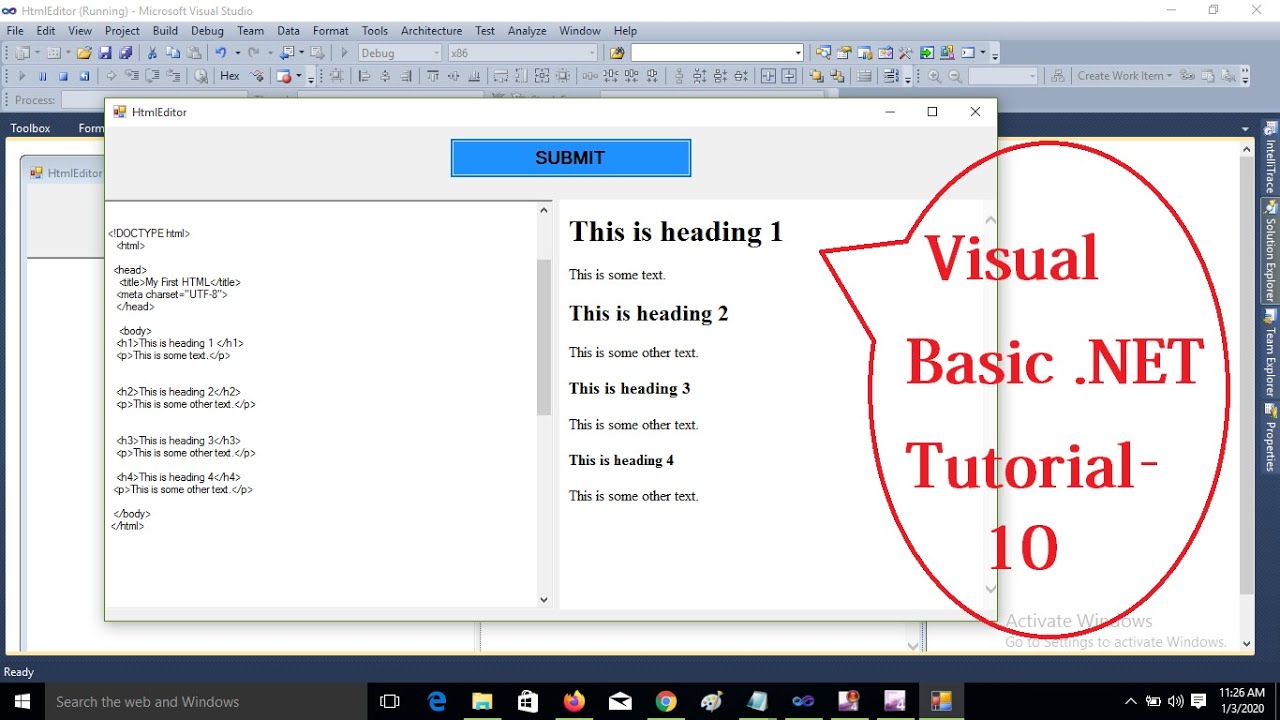This screenshot has width=1280, height=720.
Task: Click Windows Start button
Action: tap(22, 701)
